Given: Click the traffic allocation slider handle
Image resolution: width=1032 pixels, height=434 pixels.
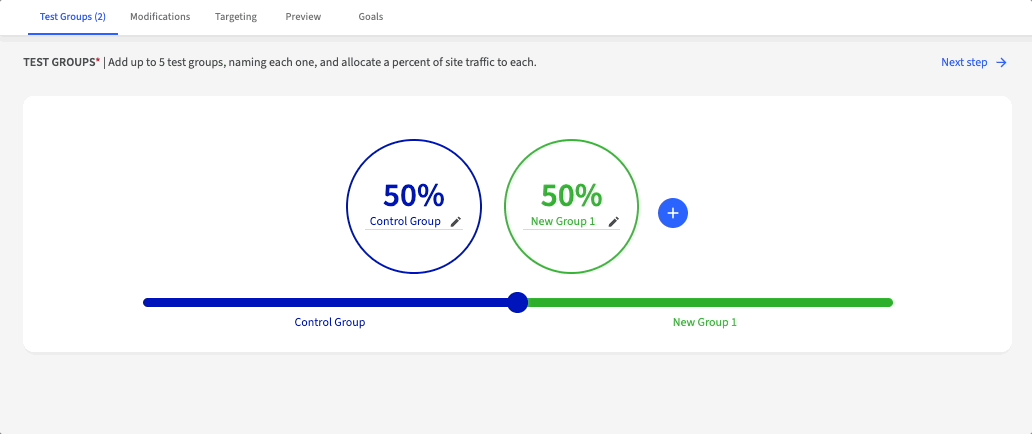Looking at the screenshot, I should pyautogui.click(x=517, y=302).
